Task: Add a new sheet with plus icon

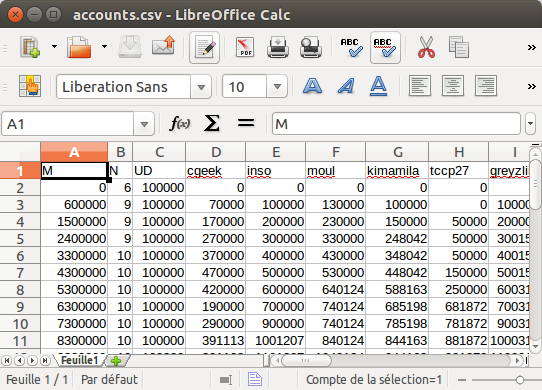Action: point(117,361)
